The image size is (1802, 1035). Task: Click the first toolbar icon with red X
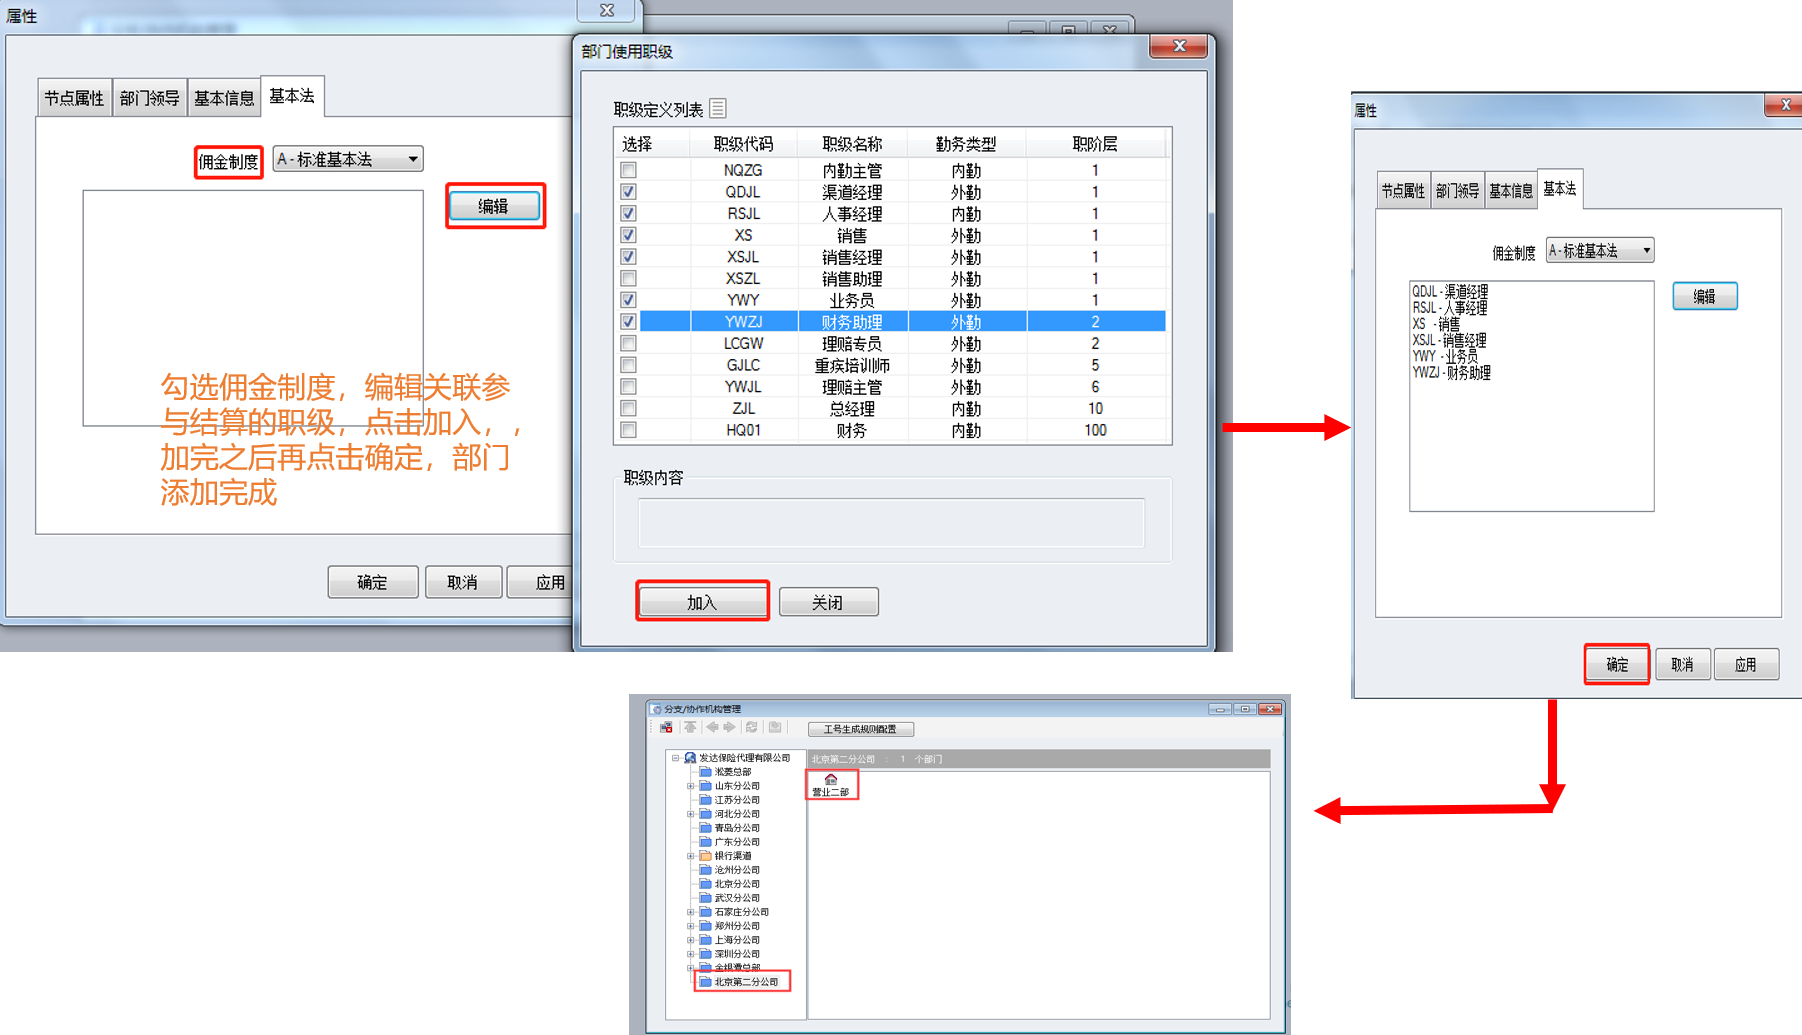(x=666, y=728)
